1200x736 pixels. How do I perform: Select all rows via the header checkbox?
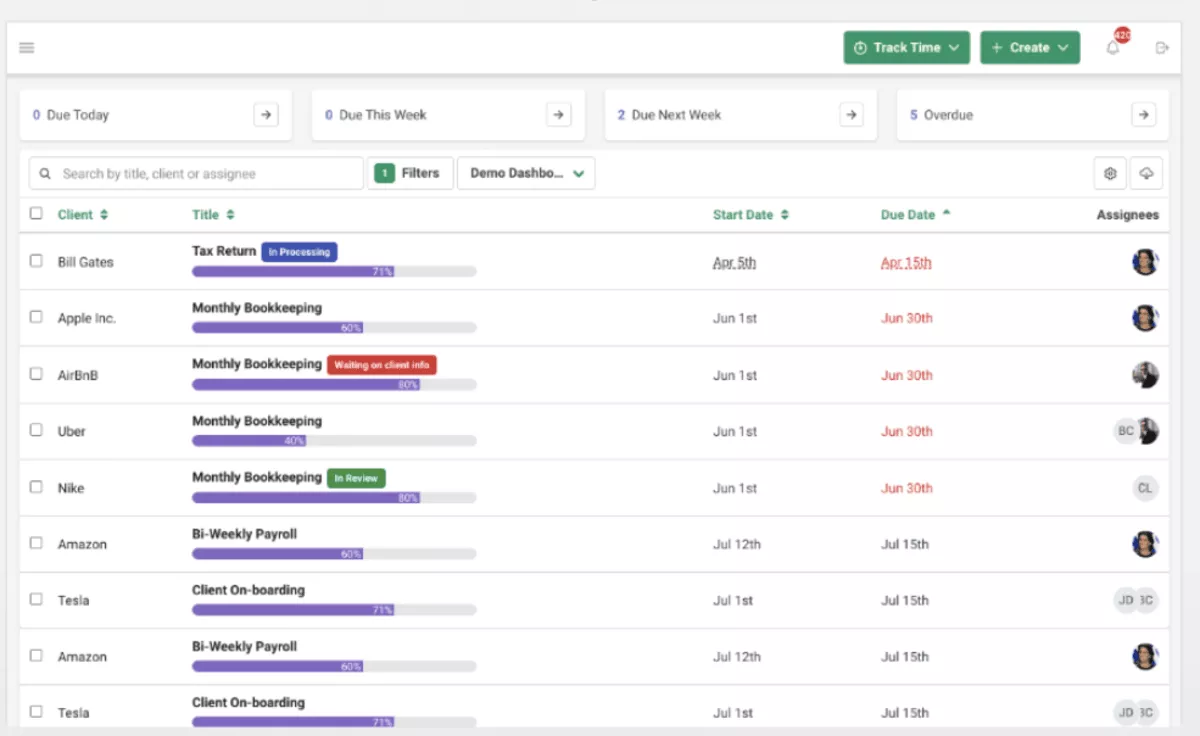(36, 214)
